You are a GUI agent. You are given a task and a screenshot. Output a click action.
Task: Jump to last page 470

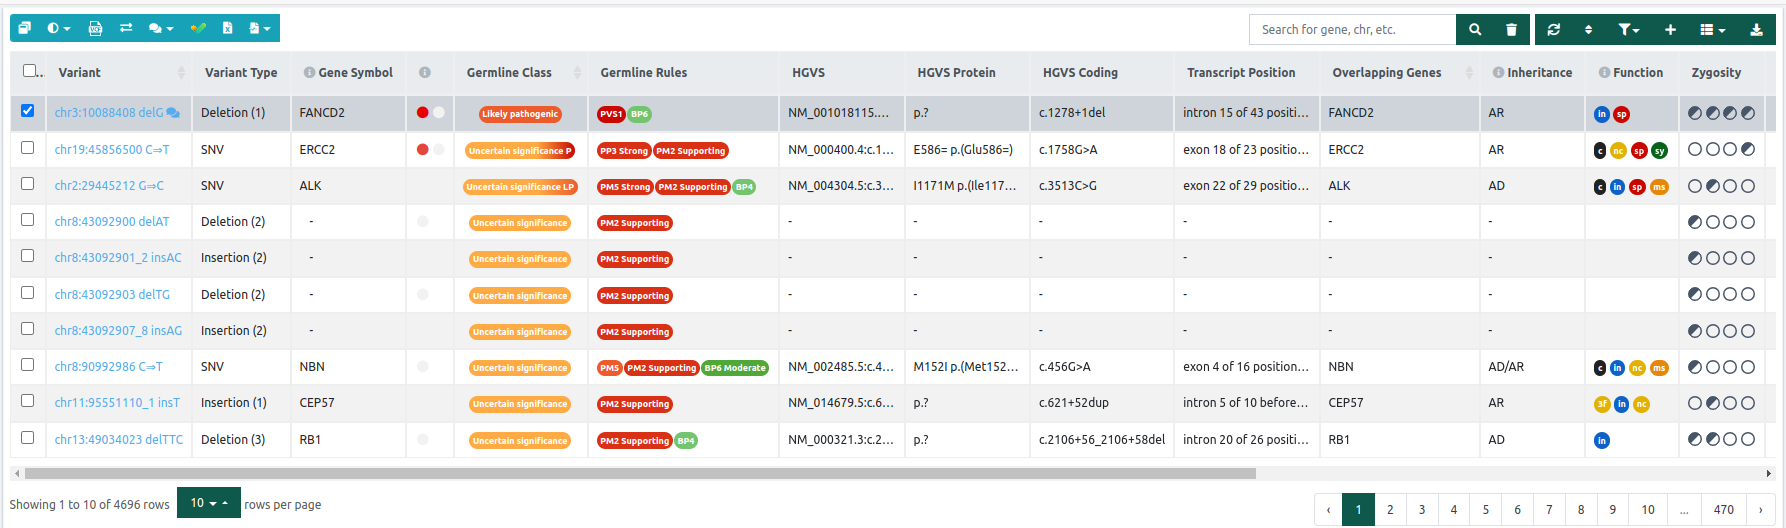[1723, 509]
